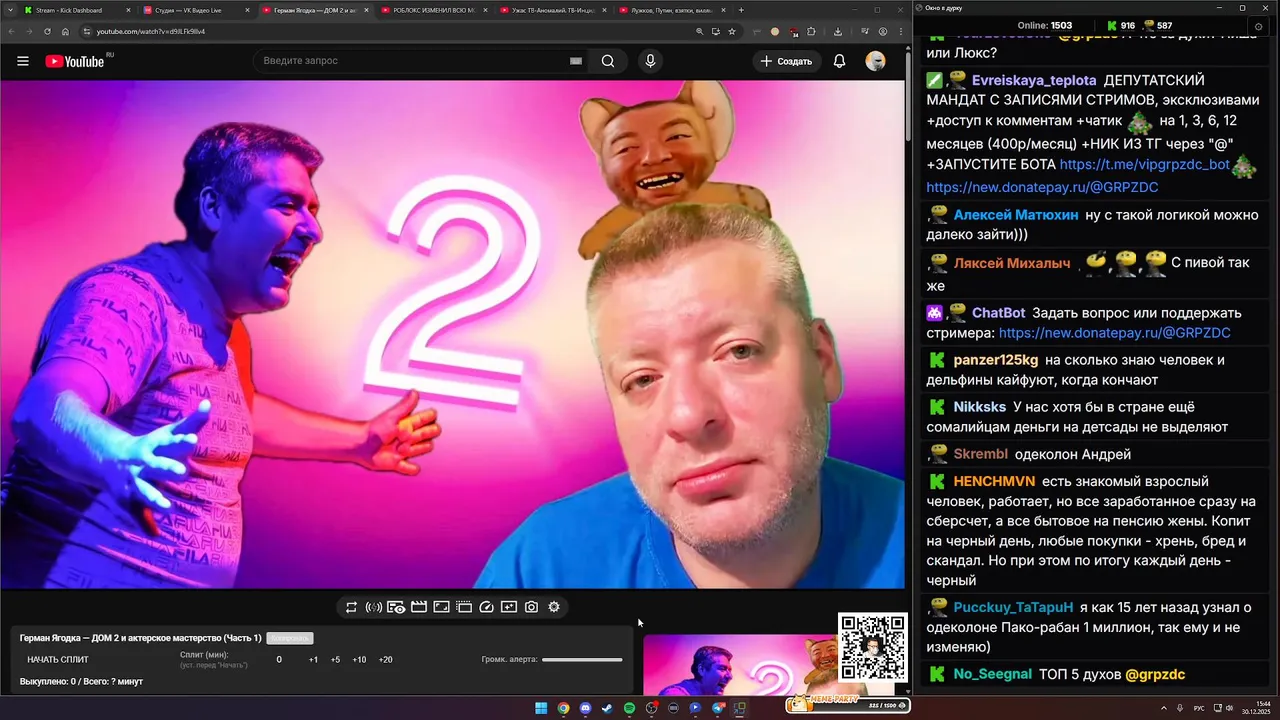
Task: Open Spotify from the taskbar
Action: [629, 708]
